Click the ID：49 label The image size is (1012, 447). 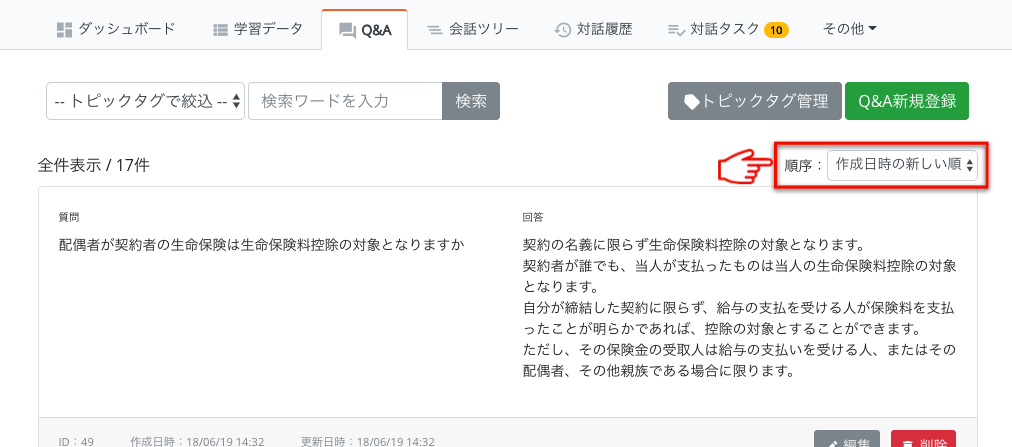point(76,442)
